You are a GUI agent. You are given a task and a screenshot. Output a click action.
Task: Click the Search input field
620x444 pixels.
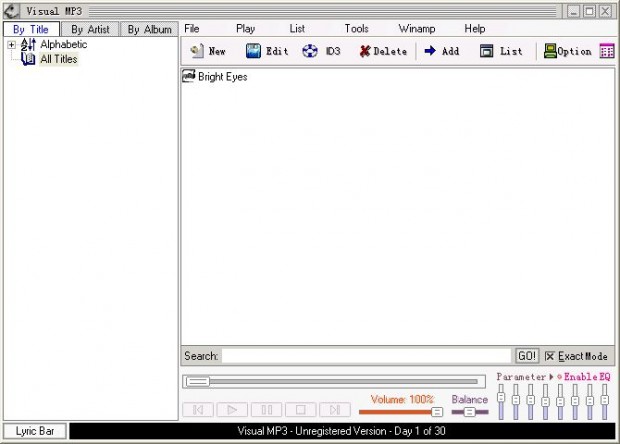367,356
